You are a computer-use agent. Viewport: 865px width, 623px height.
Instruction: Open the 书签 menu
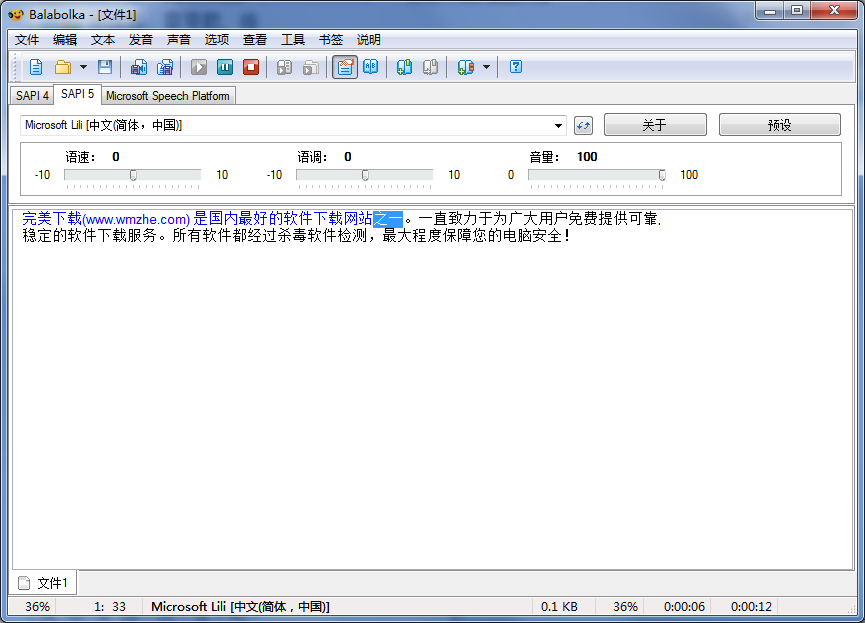point(331,40)
